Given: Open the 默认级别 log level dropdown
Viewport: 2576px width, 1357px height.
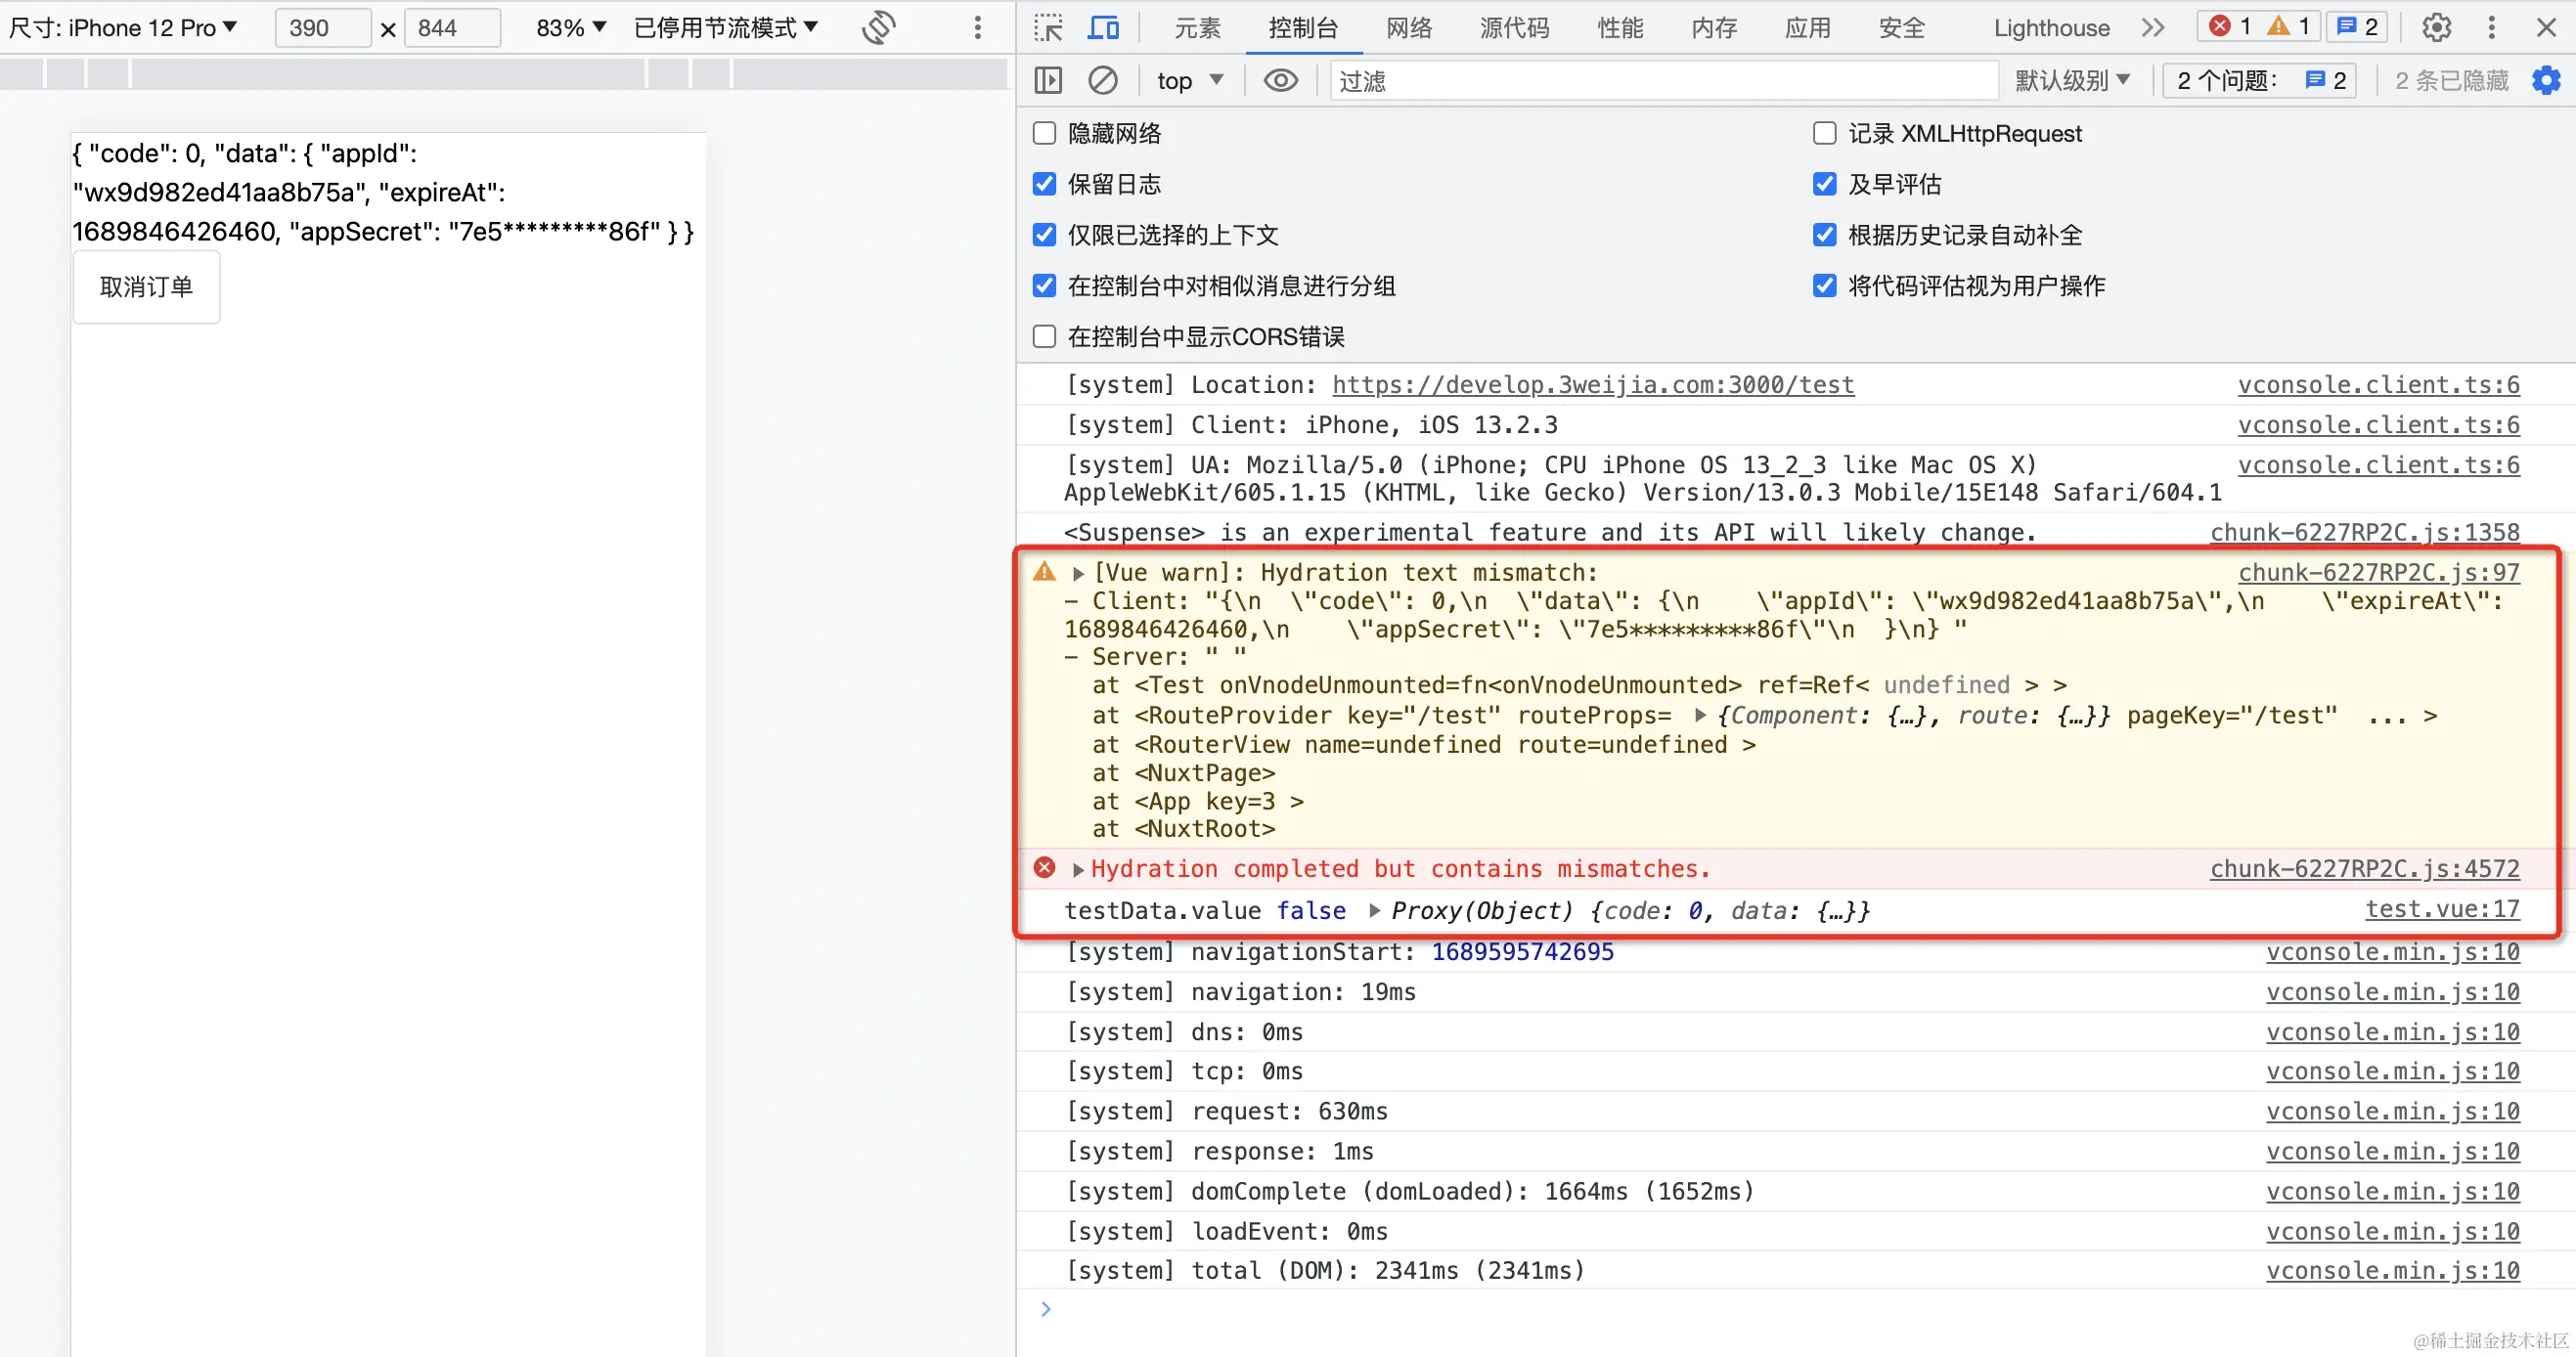Looking at the screenshot, I should (2071, 80).
